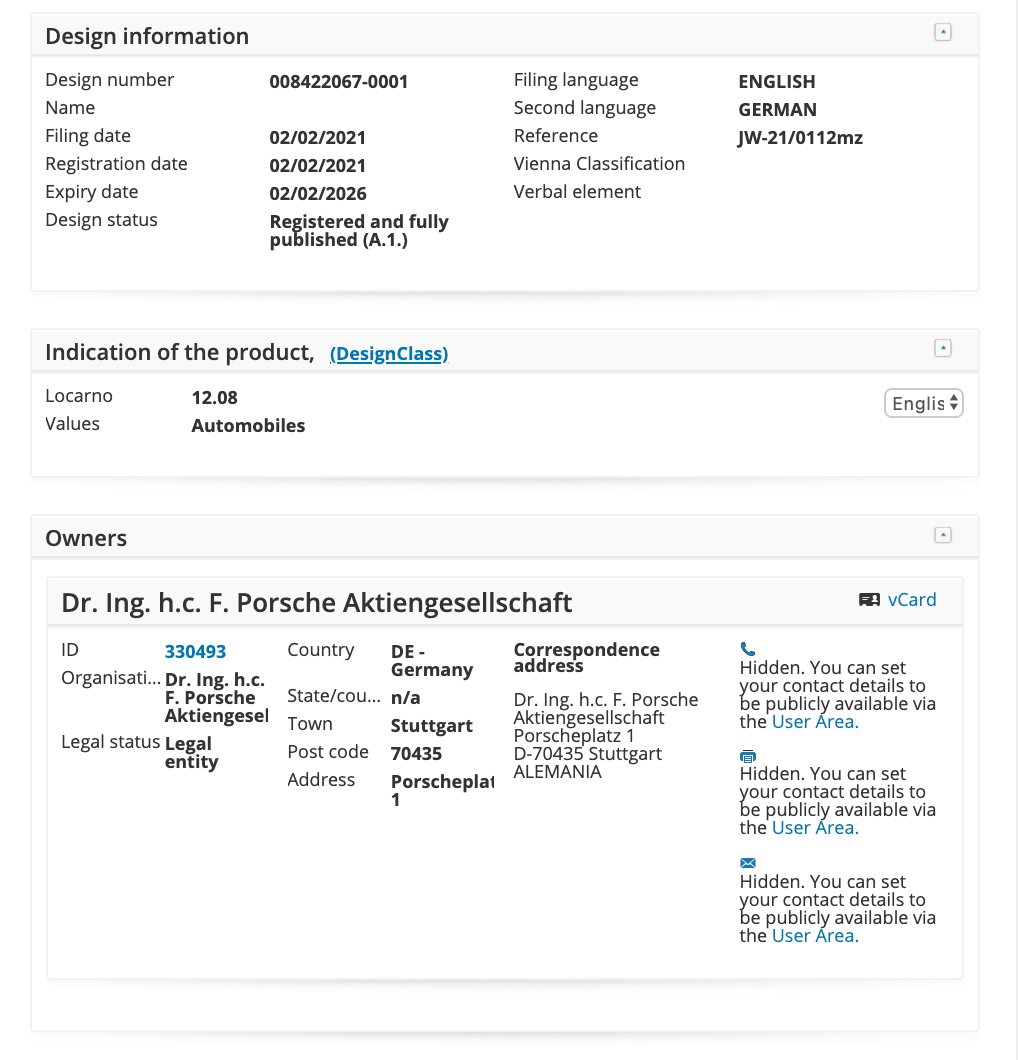Click the Owners section header title
The width and height of the screenshot is (1018, 1060).
tap(86, 539)
